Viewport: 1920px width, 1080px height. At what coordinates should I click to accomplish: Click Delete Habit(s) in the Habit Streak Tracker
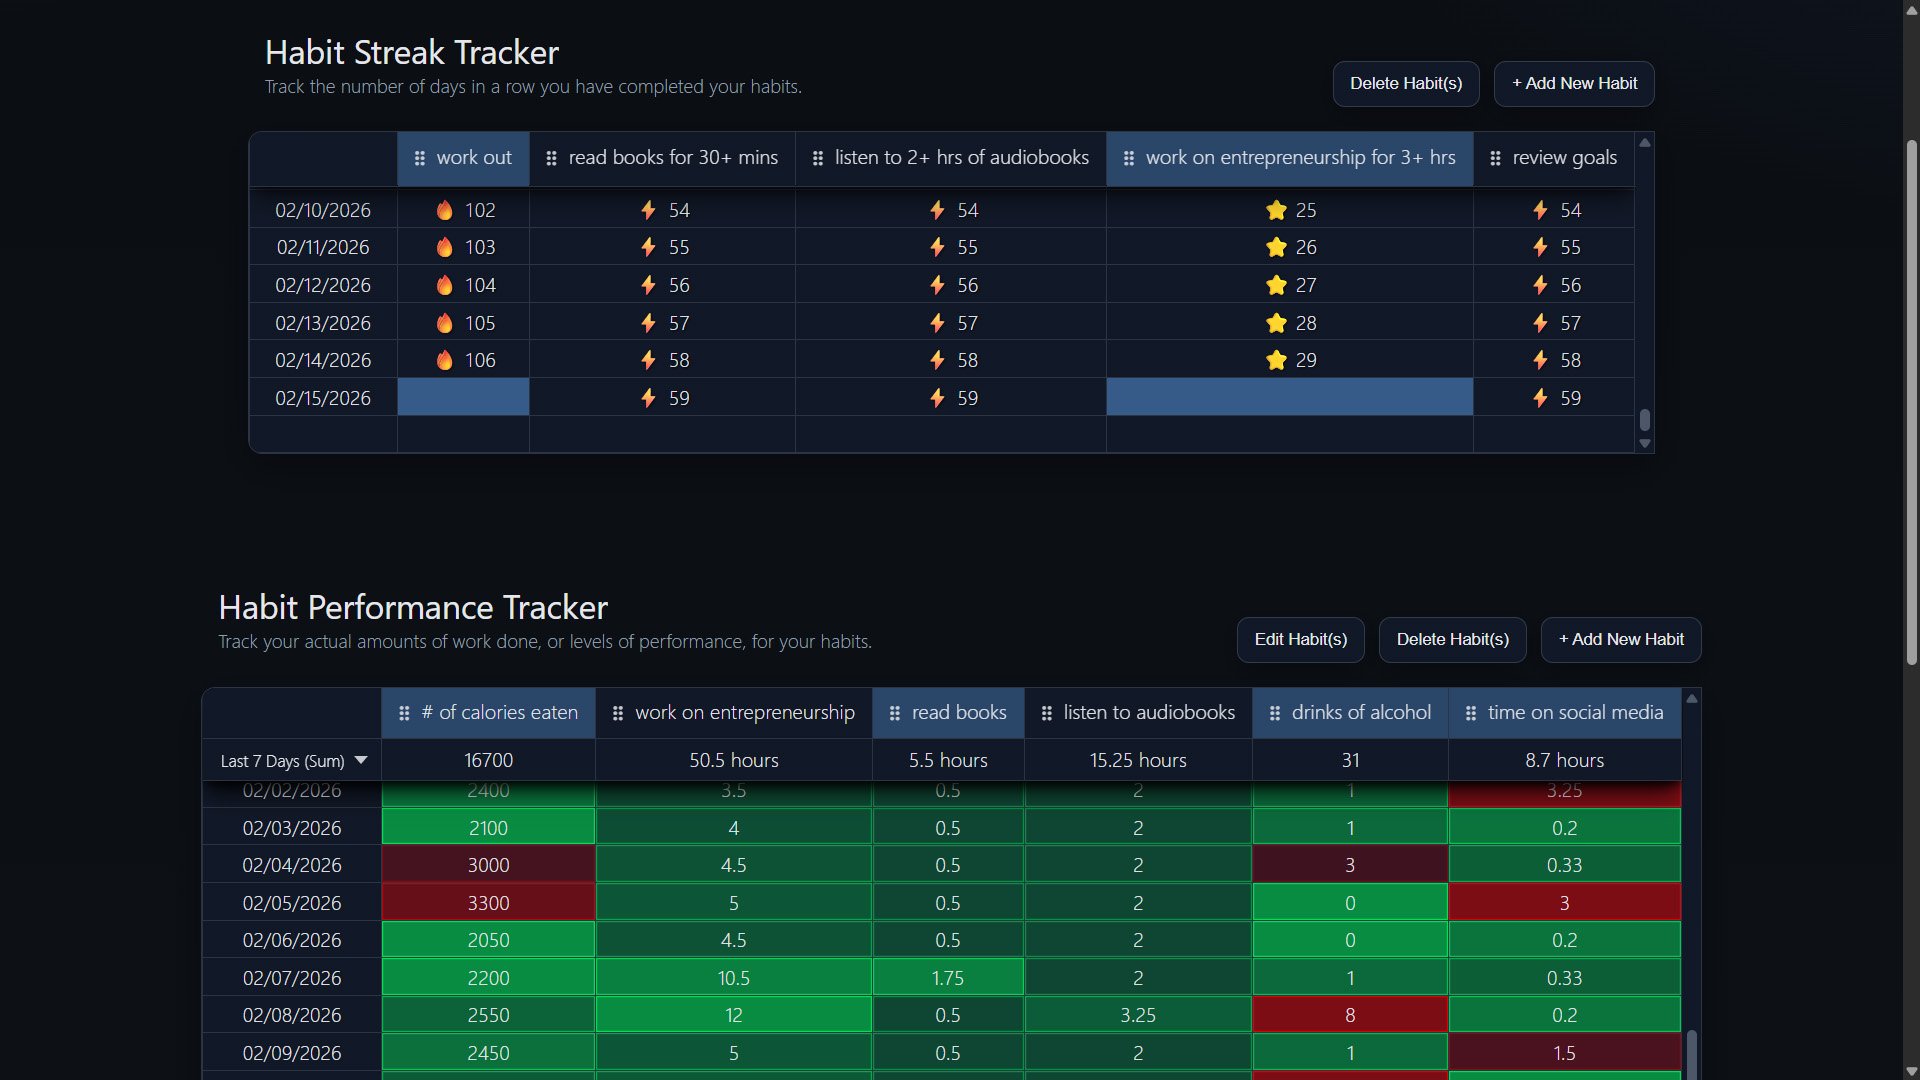point(1405,84)
